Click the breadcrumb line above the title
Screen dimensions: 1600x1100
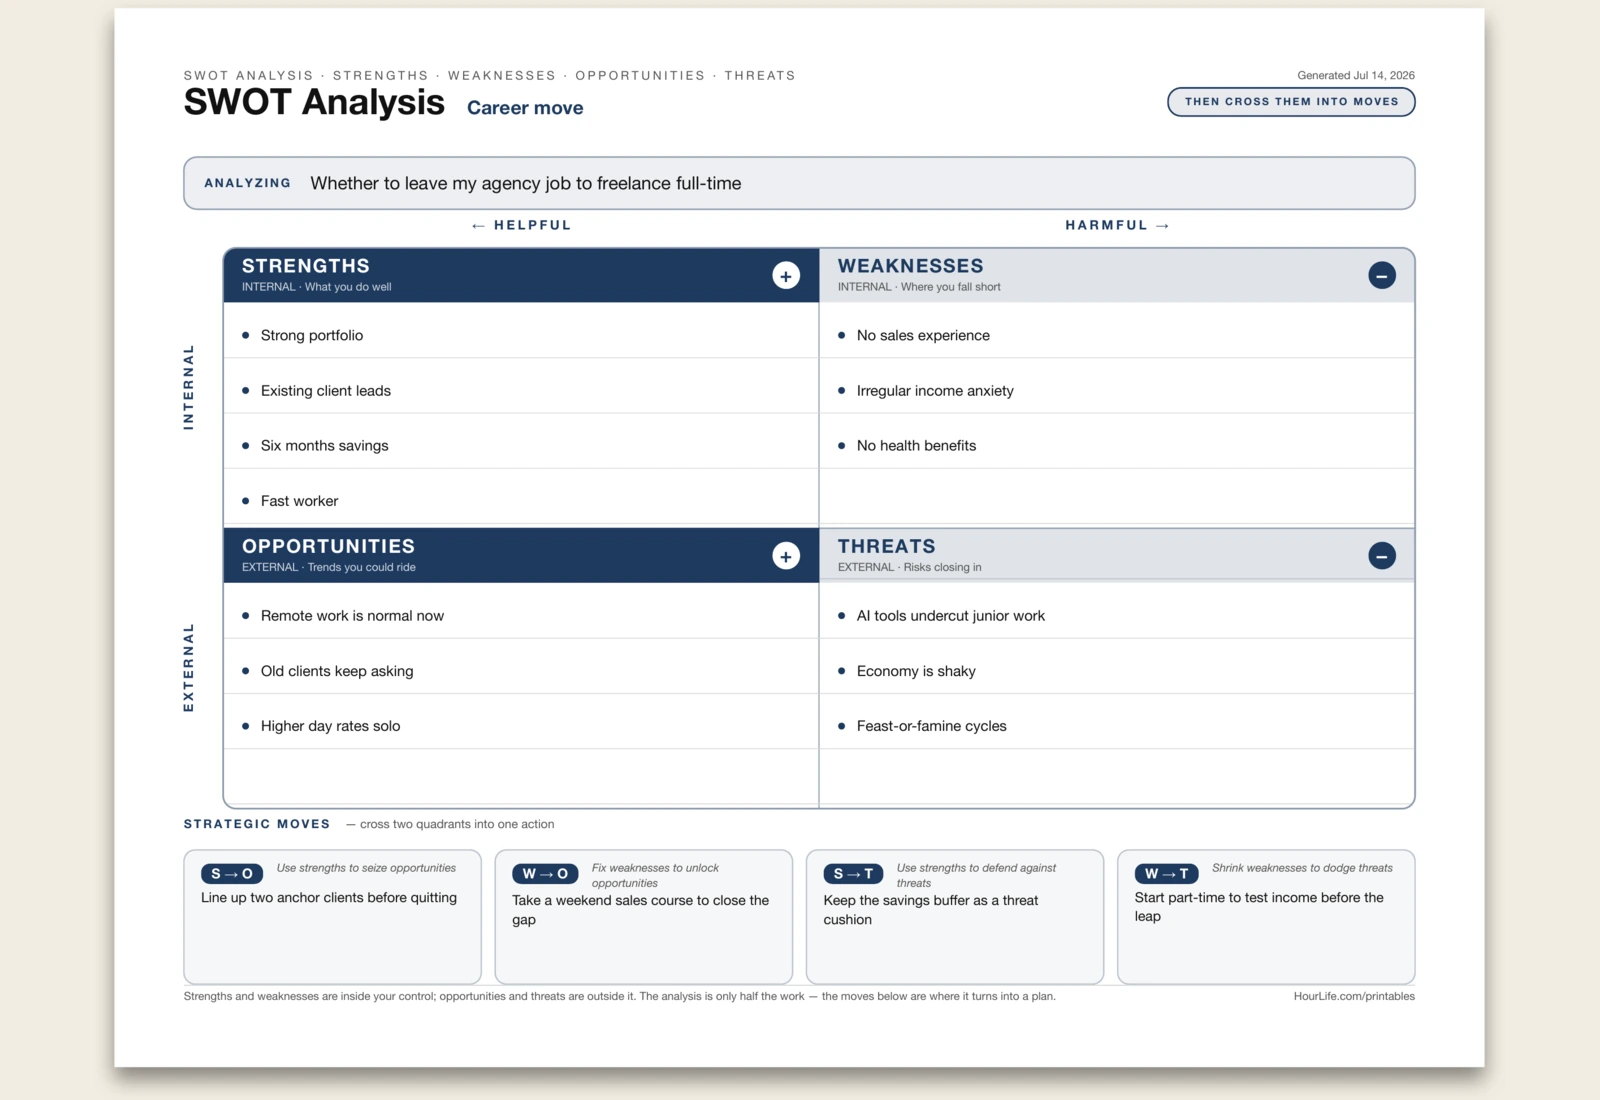[490, 75]
